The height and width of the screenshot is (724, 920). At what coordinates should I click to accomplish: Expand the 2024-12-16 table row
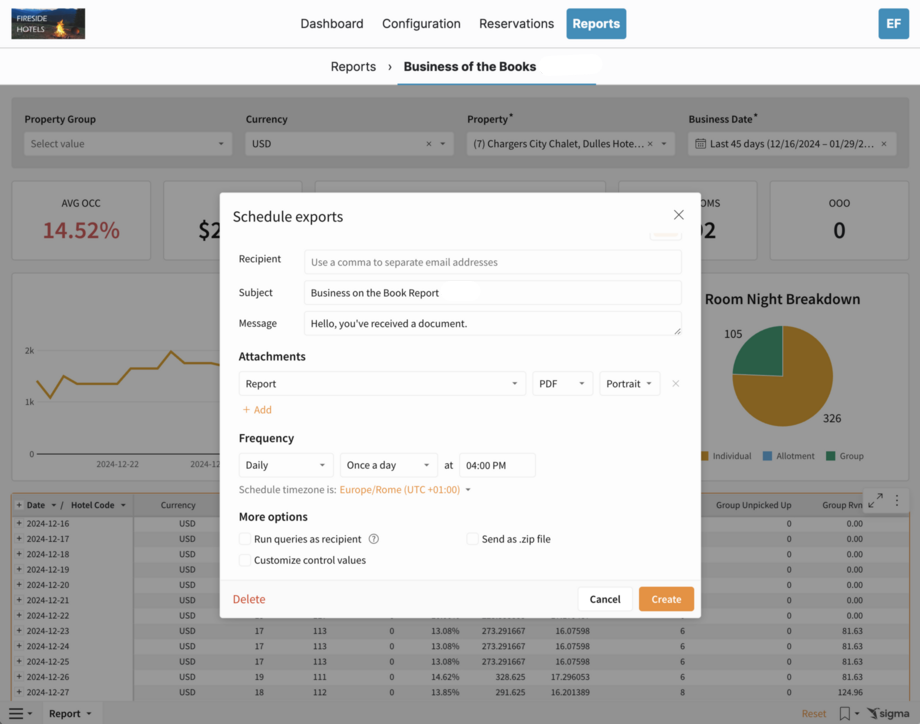(x=19, y=523)
